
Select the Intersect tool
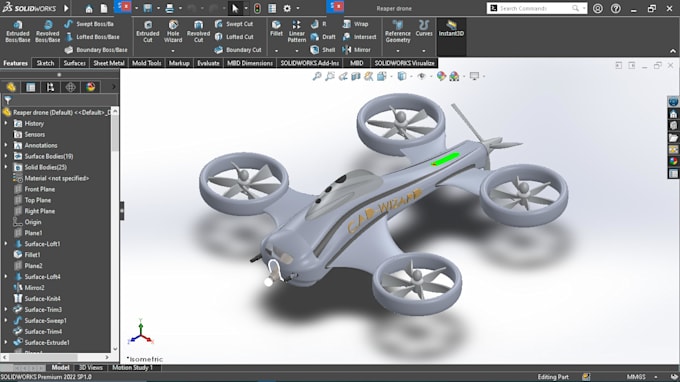point(360,37)
